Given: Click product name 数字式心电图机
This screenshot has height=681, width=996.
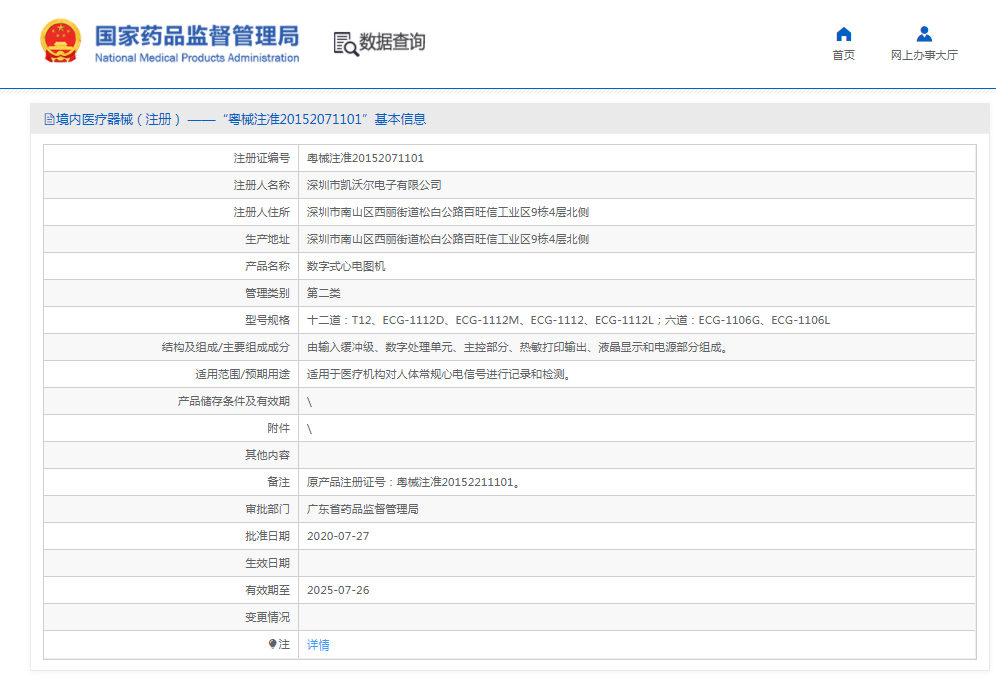Looking at the screenshot, I should pyautogui.click(x=345, y=266).
